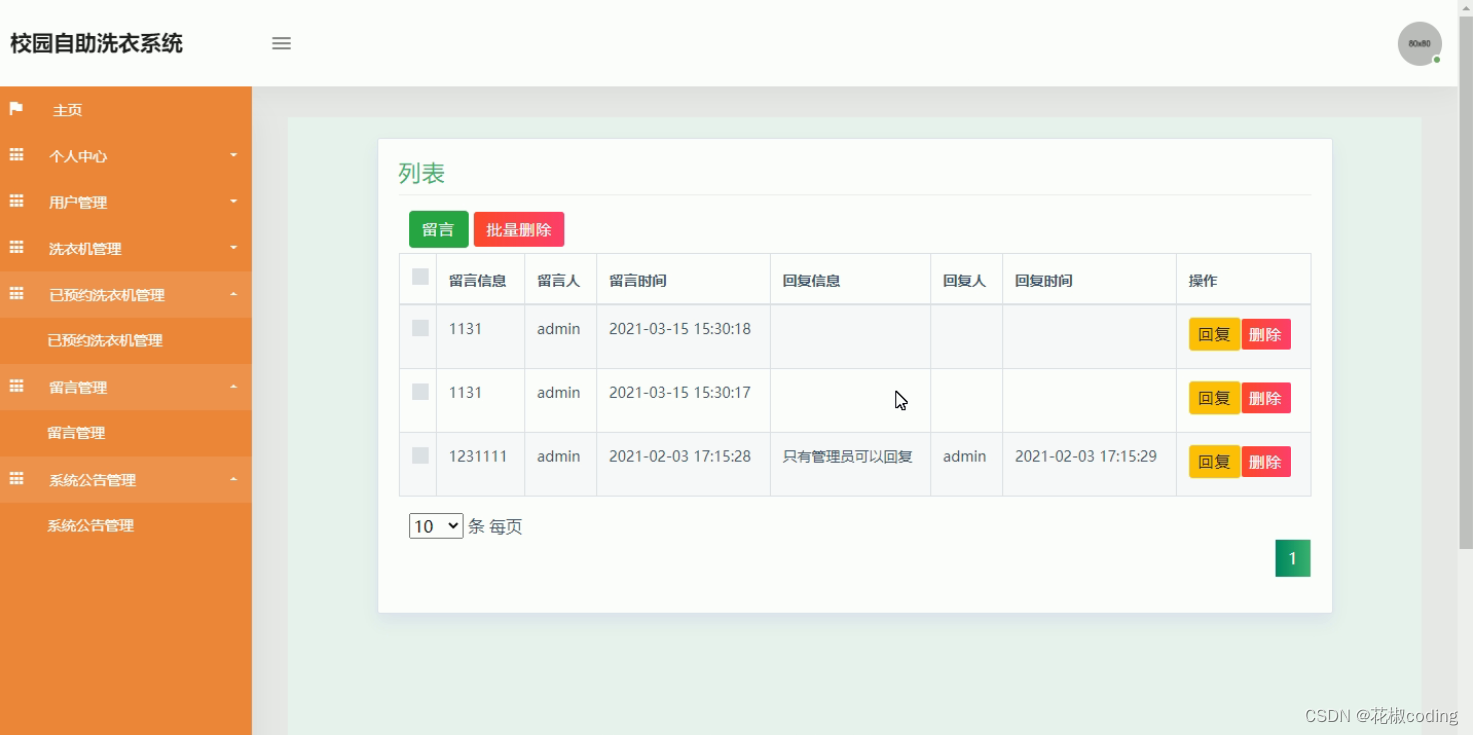The image size is (1473, 735).
Task: Collapse the 已预约洗衣机管理 section arrow
Action: 234,294
